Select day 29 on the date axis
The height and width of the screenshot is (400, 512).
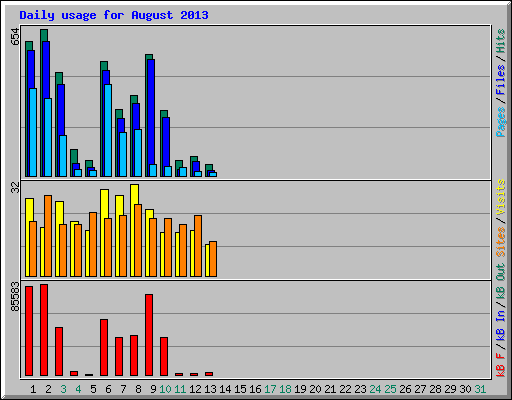[x=450, y=389]
